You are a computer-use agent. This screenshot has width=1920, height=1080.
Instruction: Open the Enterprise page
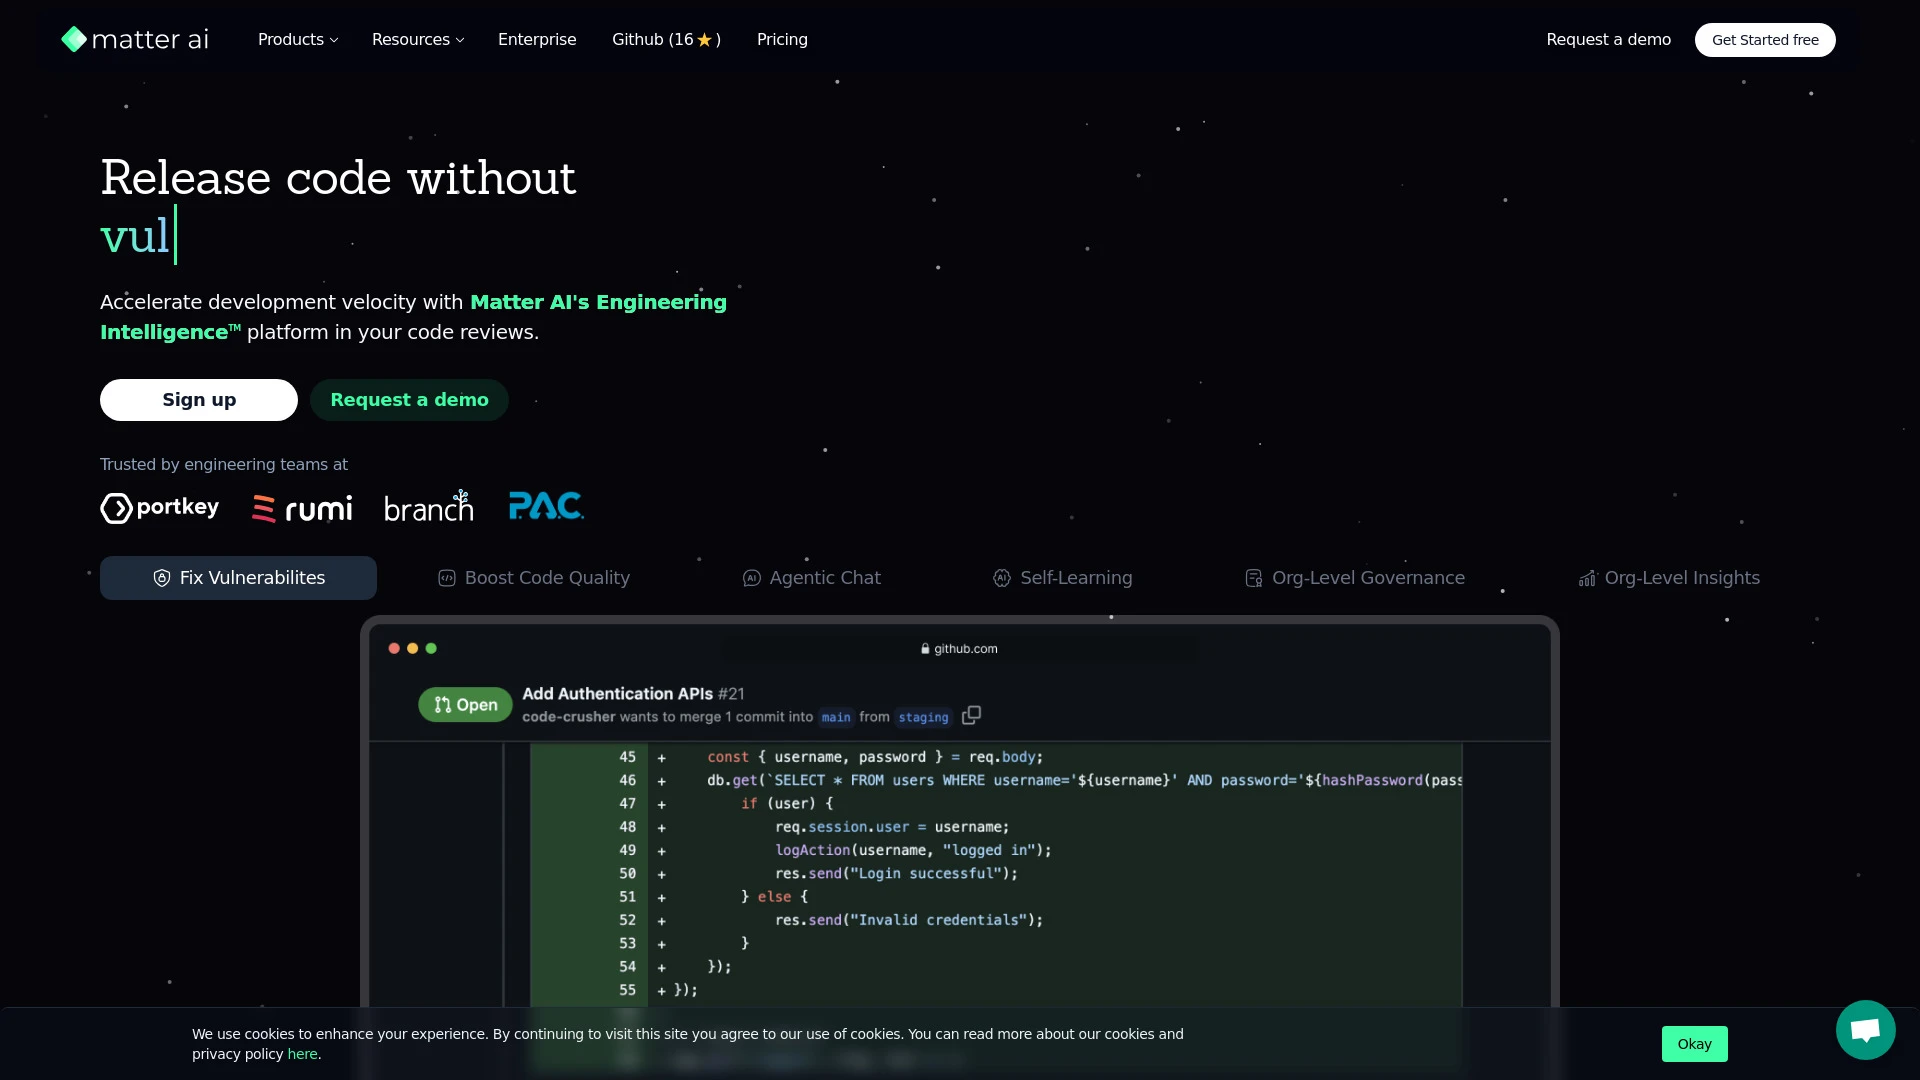[x=537, y=40]
